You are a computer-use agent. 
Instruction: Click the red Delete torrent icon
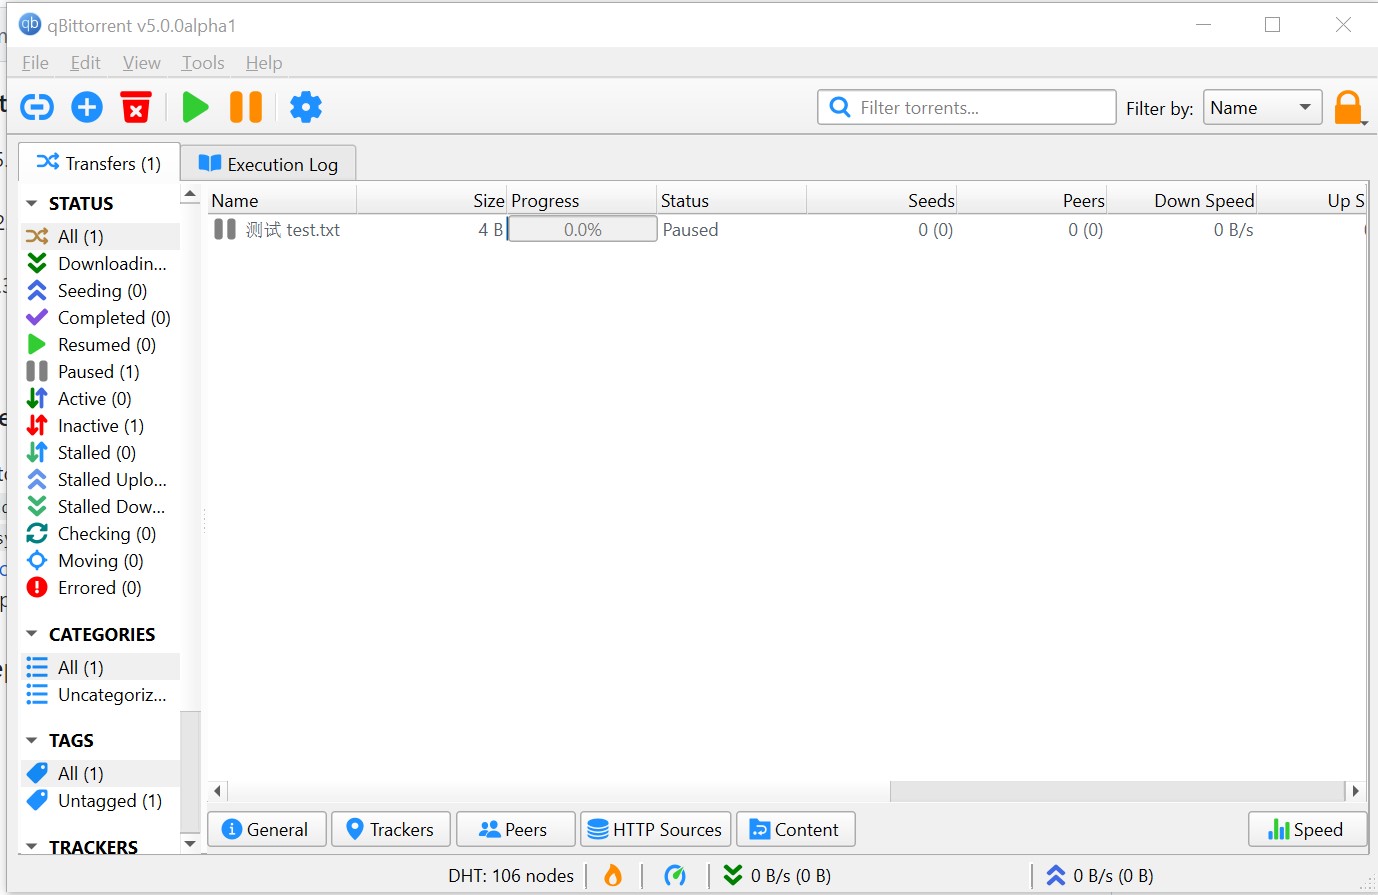tap(136, 107)
